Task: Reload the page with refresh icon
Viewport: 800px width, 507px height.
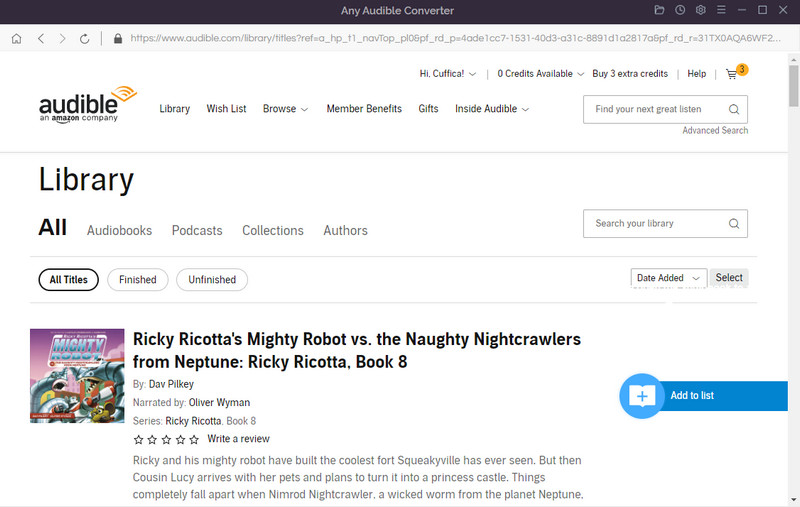Action: [85, 39]
